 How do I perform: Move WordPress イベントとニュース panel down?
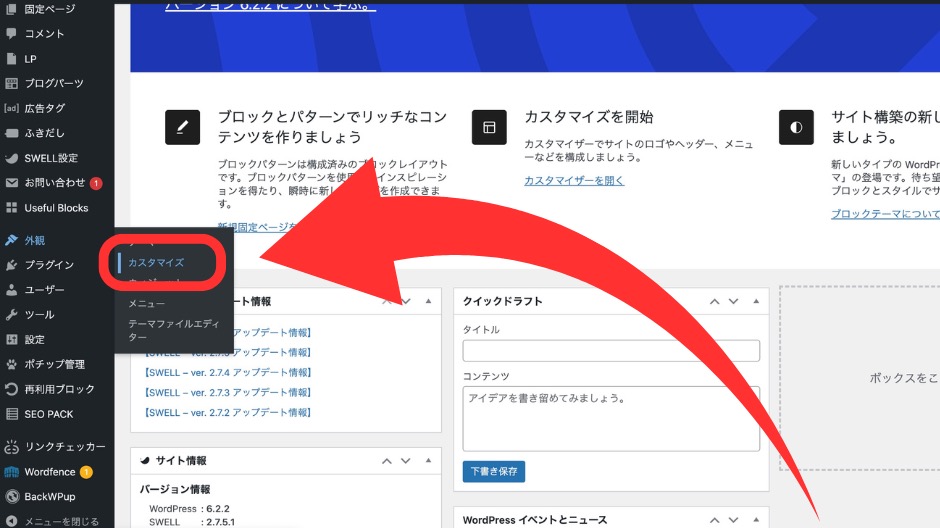pyautogui.click(x=733, y=520)
